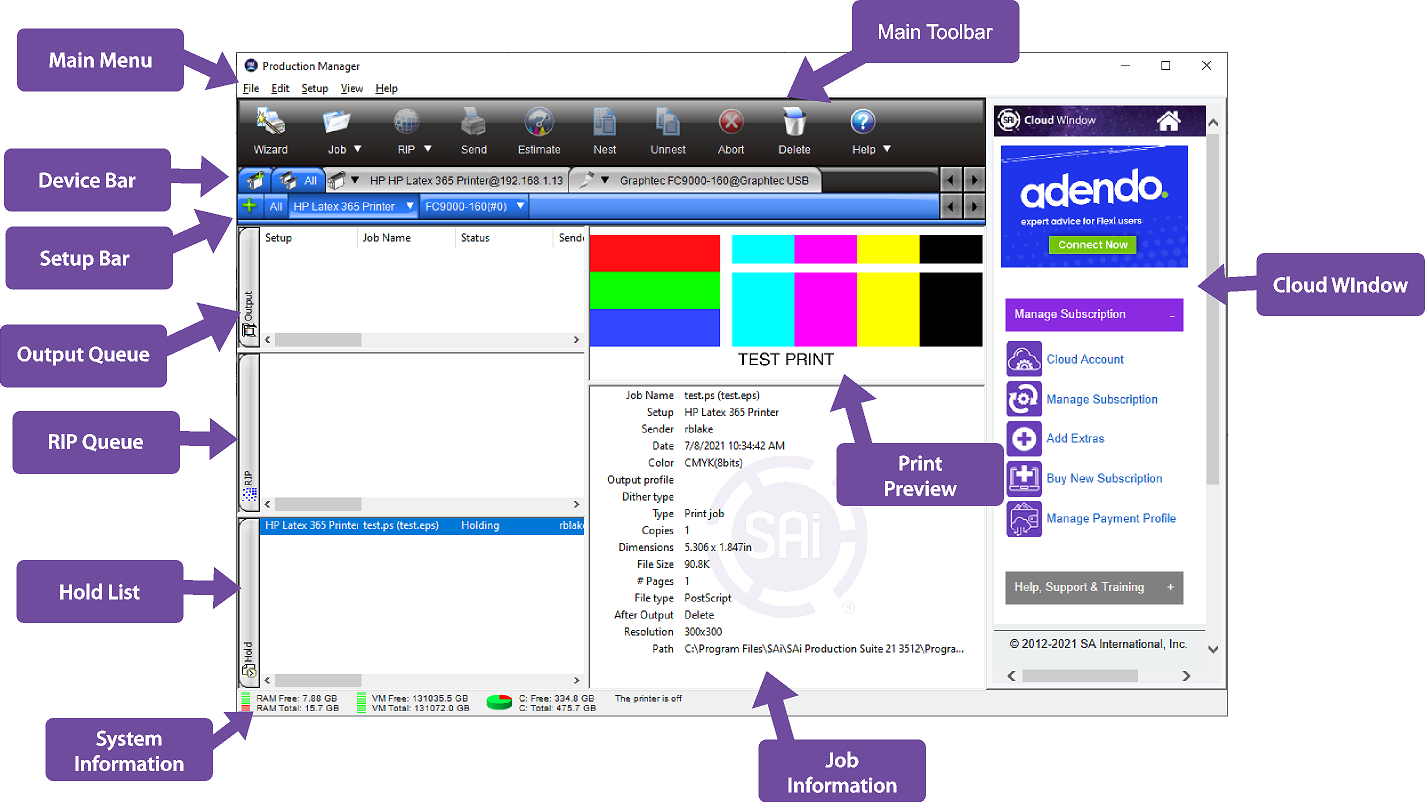The height and width of the screenshot is (802, 1425).
Task: Click the Buy New Subscription icon
Action: [x=1024, y=478]
